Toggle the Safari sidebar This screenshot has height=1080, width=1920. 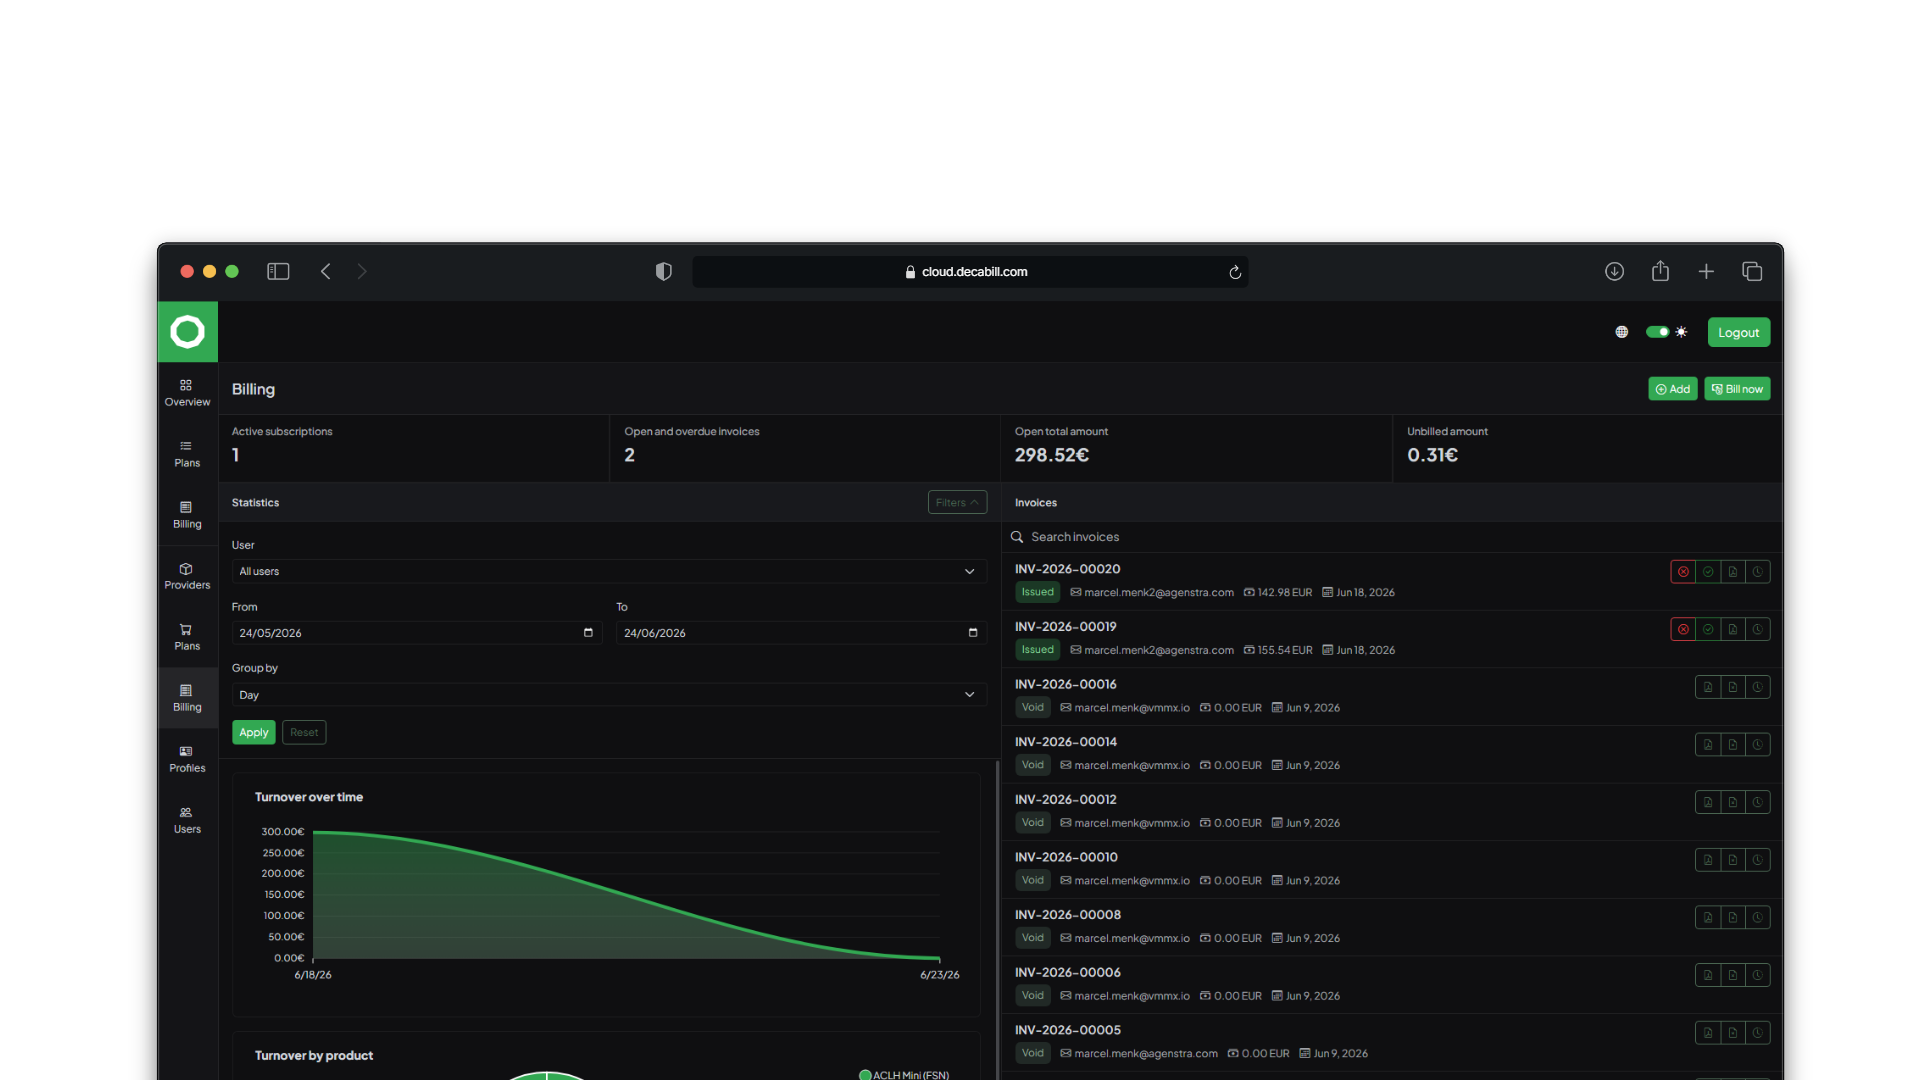278,272
